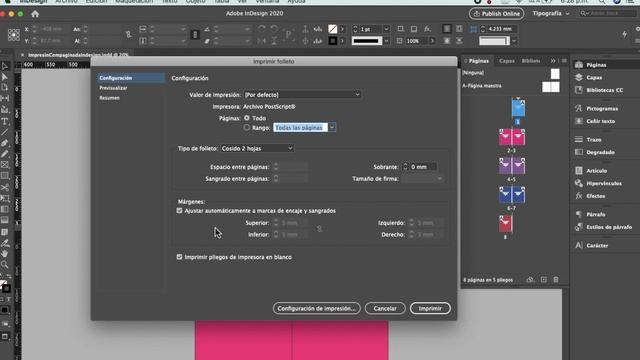Click the Sobrante stepper arrows

[405, 167]
